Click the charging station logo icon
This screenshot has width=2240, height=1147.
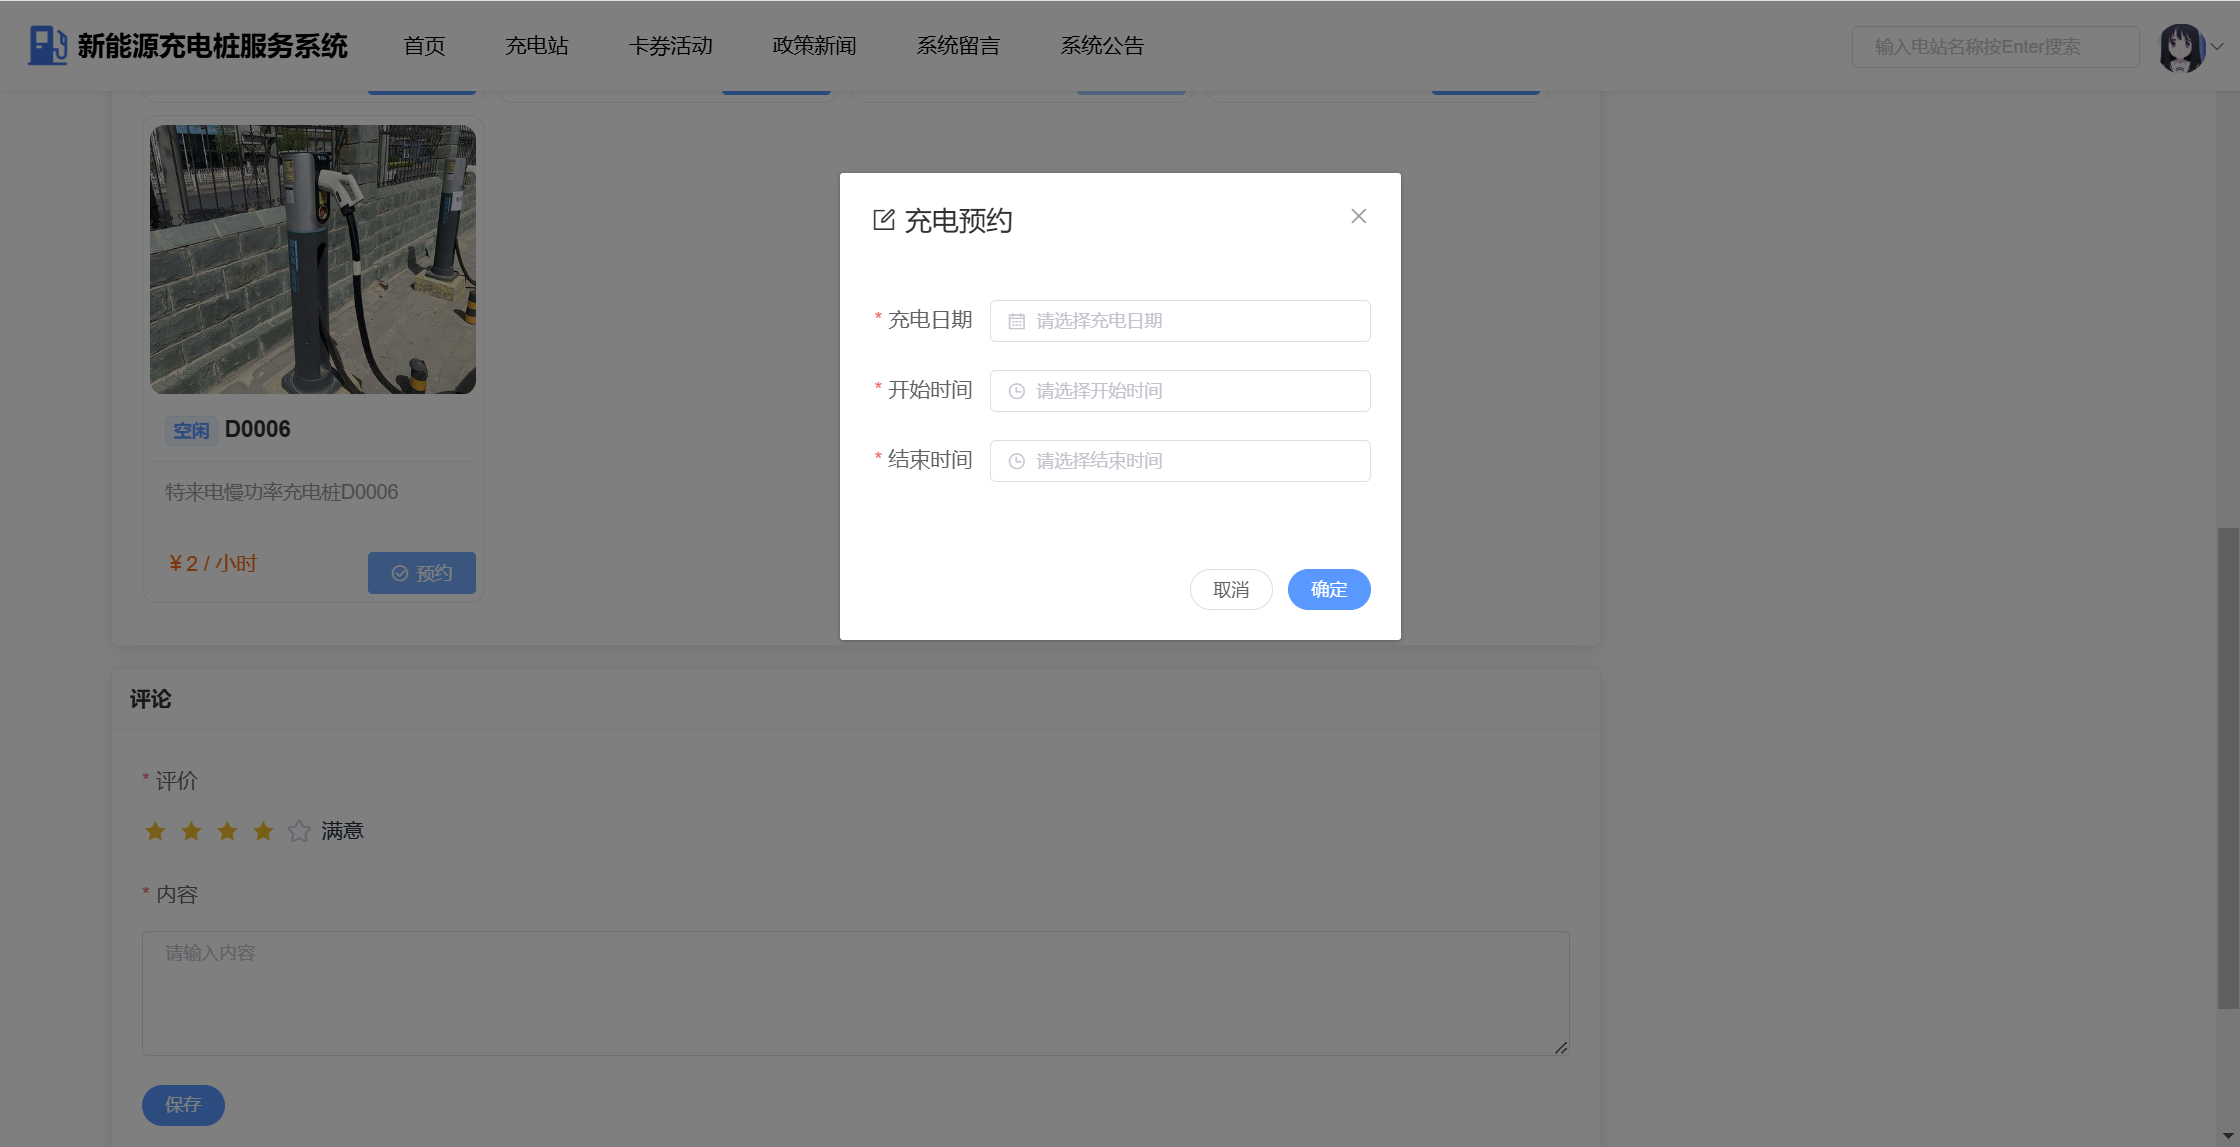click(x=47, y=46)
